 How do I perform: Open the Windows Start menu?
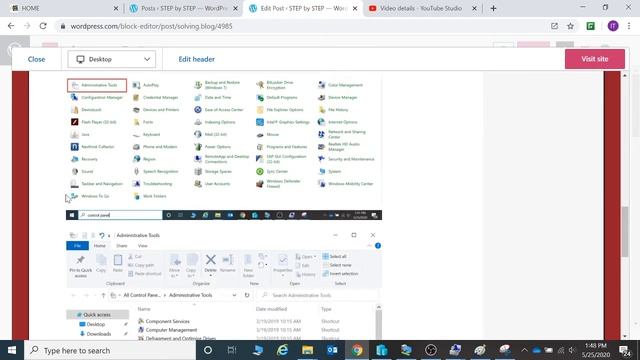pos(12,350)
